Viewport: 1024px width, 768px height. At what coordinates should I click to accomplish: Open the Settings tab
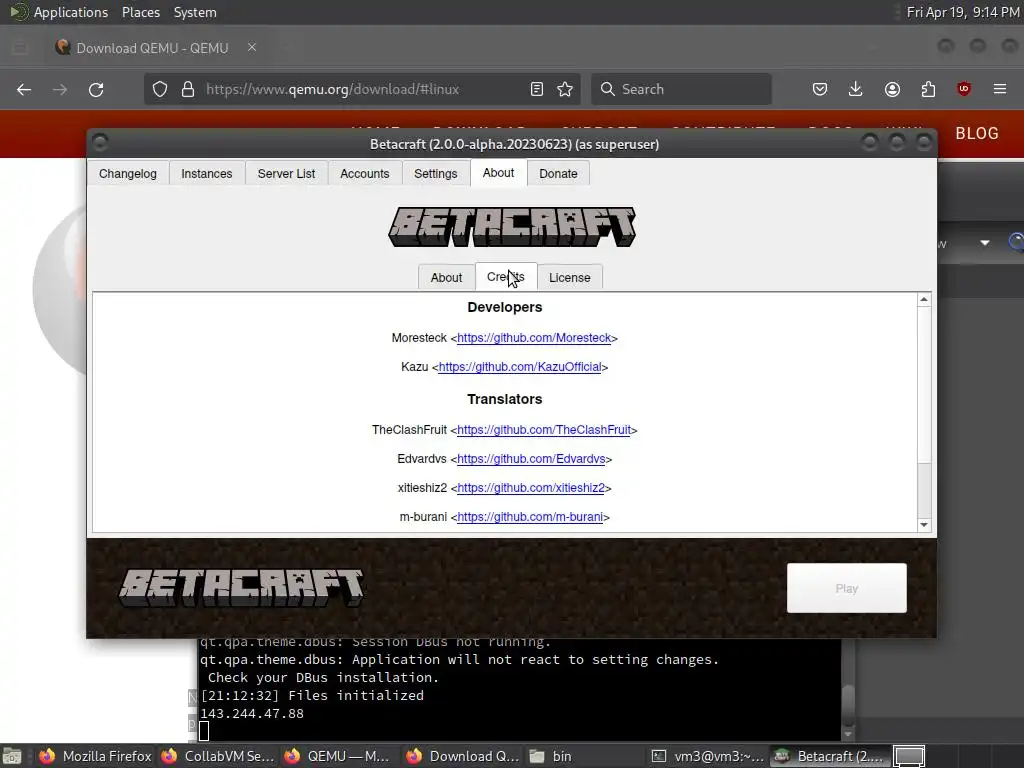tap(436, 174)
